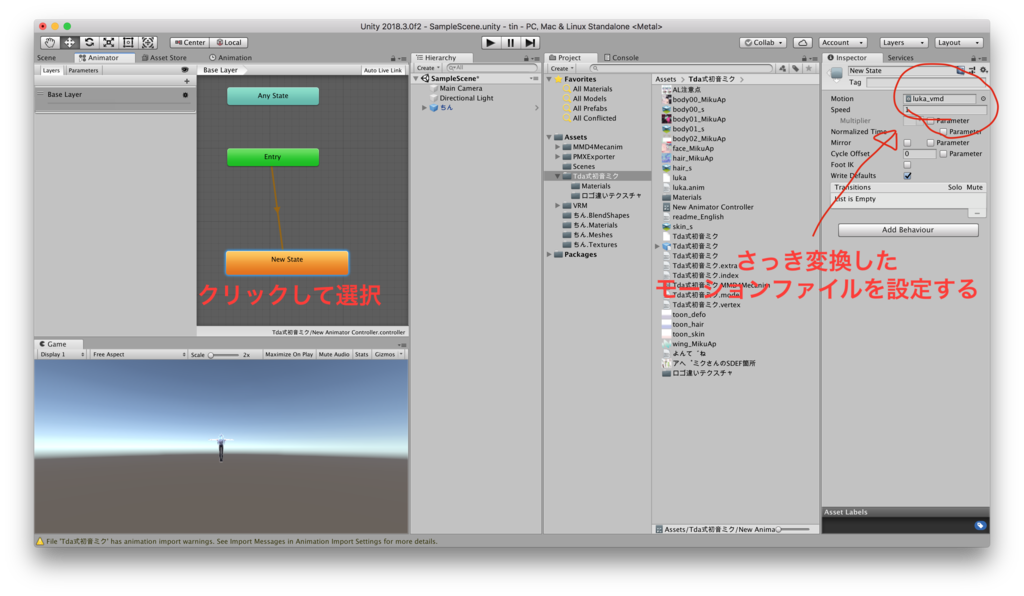This screenshot has width=1024, height=596.
Task: Select the Scale tool
Action: [x=108, y=42]
